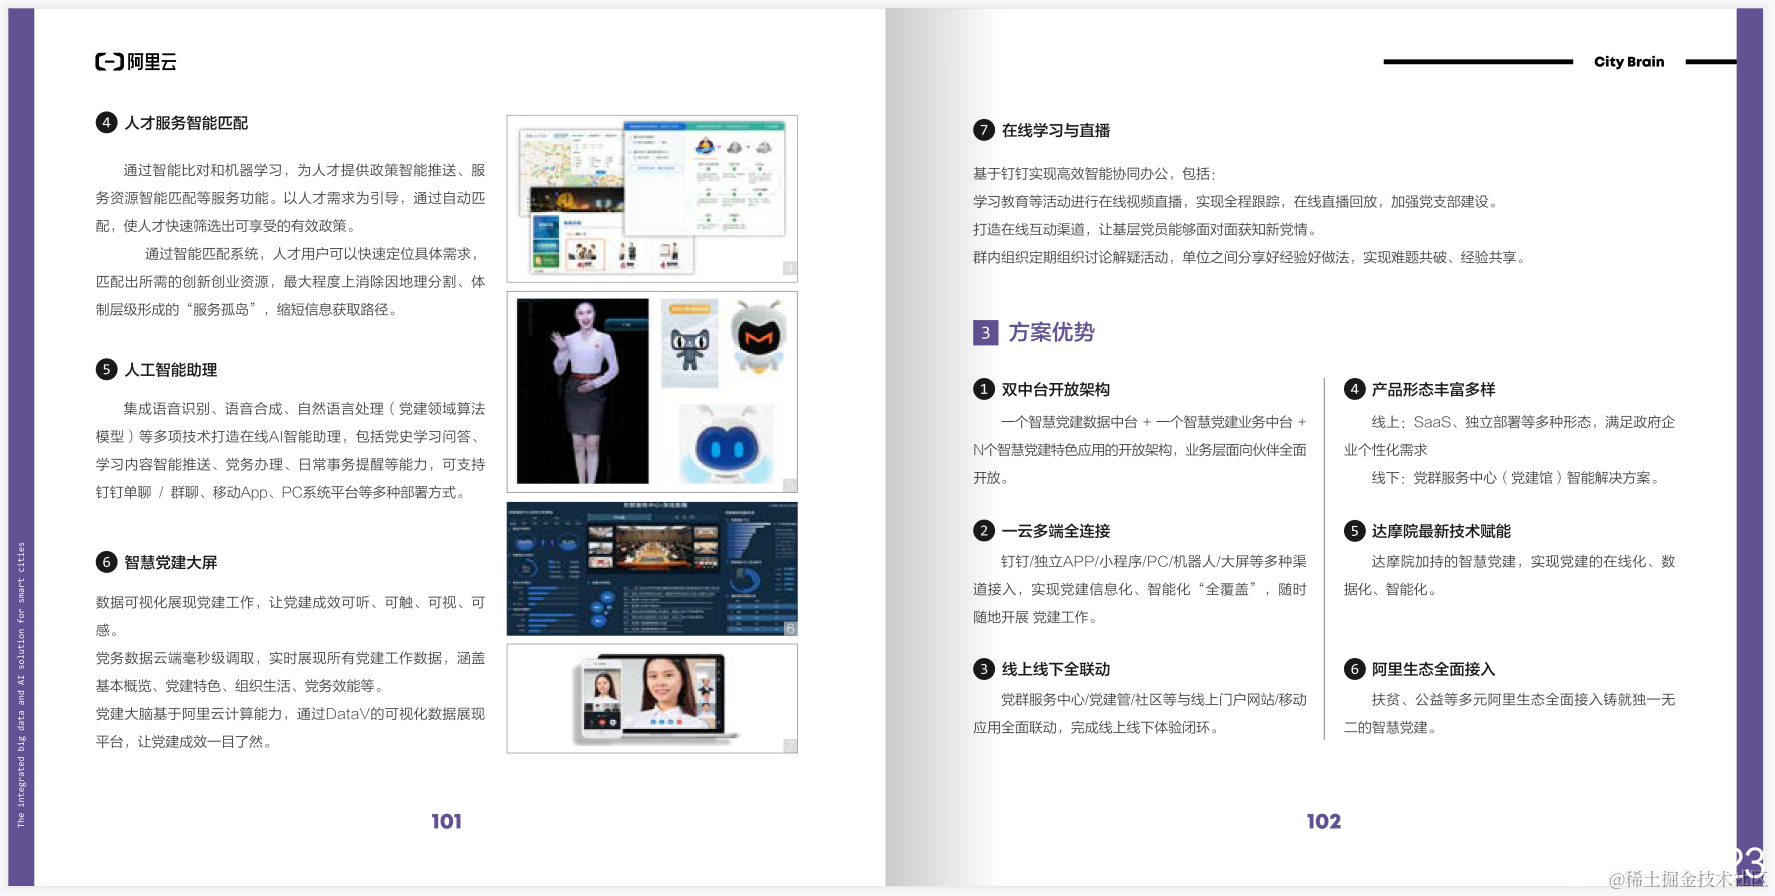The image size is (1775, 896).
Task: Click the heading 线上线下全联动
Action: [1056, 670]
